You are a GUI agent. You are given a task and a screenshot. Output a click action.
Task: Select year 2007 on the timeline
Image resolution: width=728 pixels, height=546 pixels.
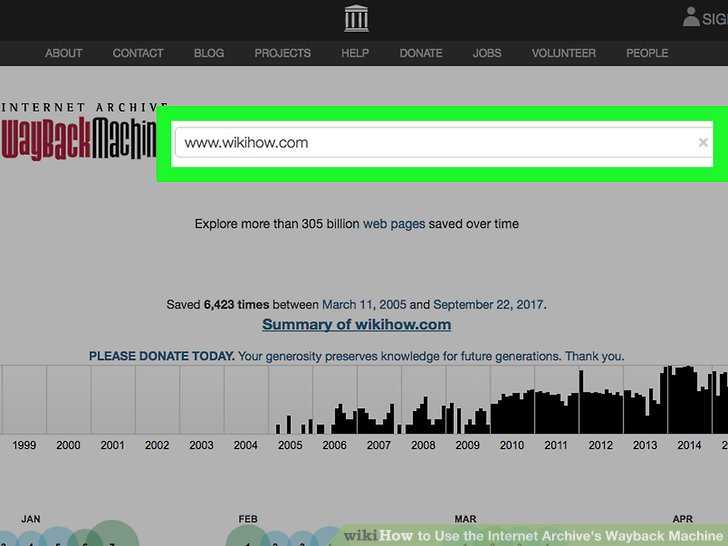pyautogui.click(x=379, y=445)
